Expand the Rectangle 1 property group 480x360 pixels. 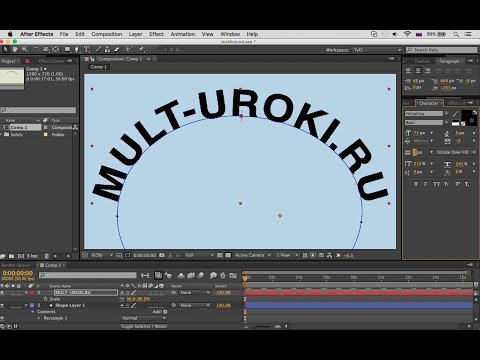tap(39, 318)
